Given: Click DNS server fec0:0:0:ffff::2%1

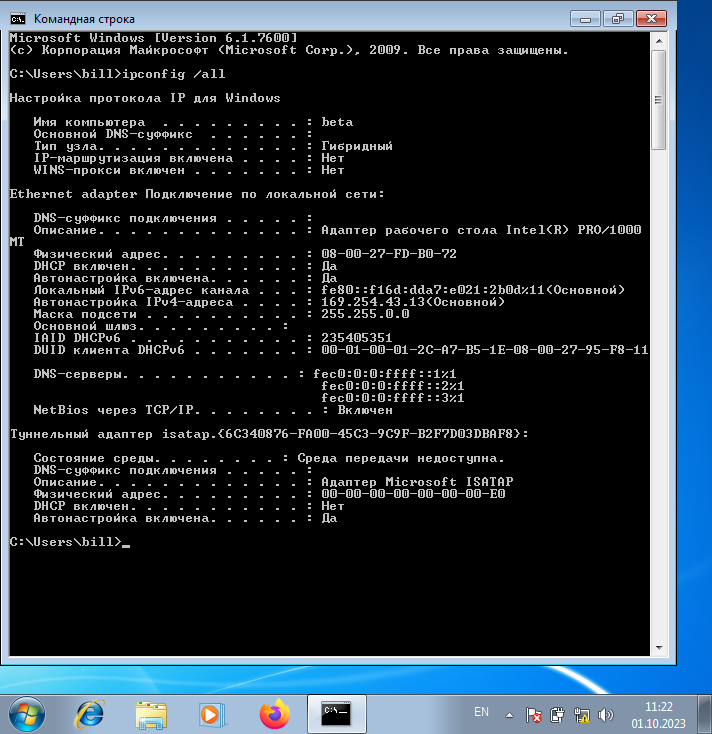Looking at the screenshot, I should coord(393,386).
